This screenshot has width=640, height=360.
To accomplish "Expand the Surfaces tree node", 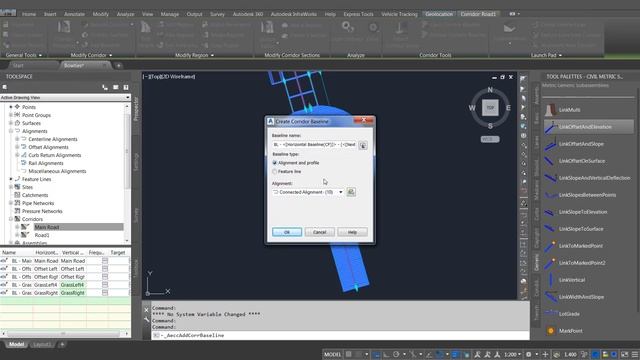I will [11, 123].
